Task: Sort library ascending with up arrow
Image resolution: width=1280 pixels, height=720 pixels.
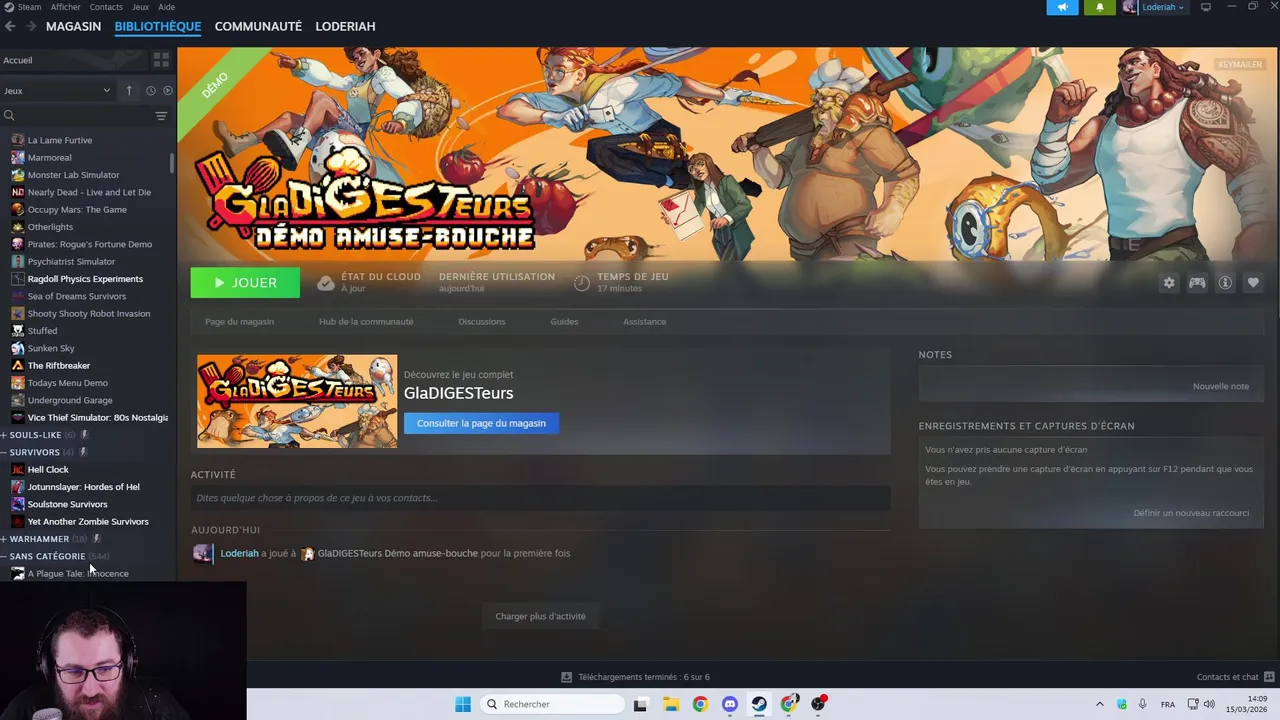Action: pyautogui.click(x=129, y=90)
